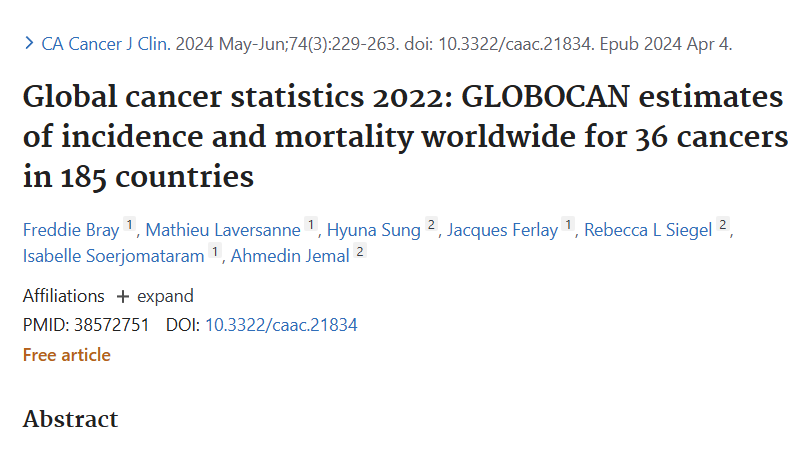The image size is (800, 450).
Task: Click affiliation superscript 2 after Ahmedin Jemal
Action: point(360,251)
